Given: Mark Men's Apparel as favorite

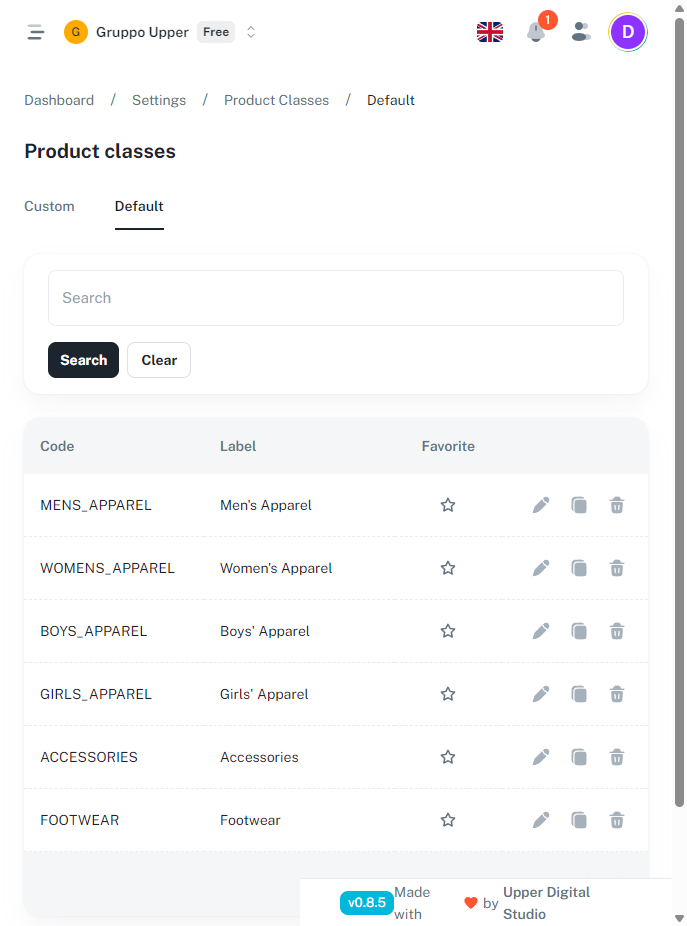Looking at the screenshot, I should coord(448,505).
